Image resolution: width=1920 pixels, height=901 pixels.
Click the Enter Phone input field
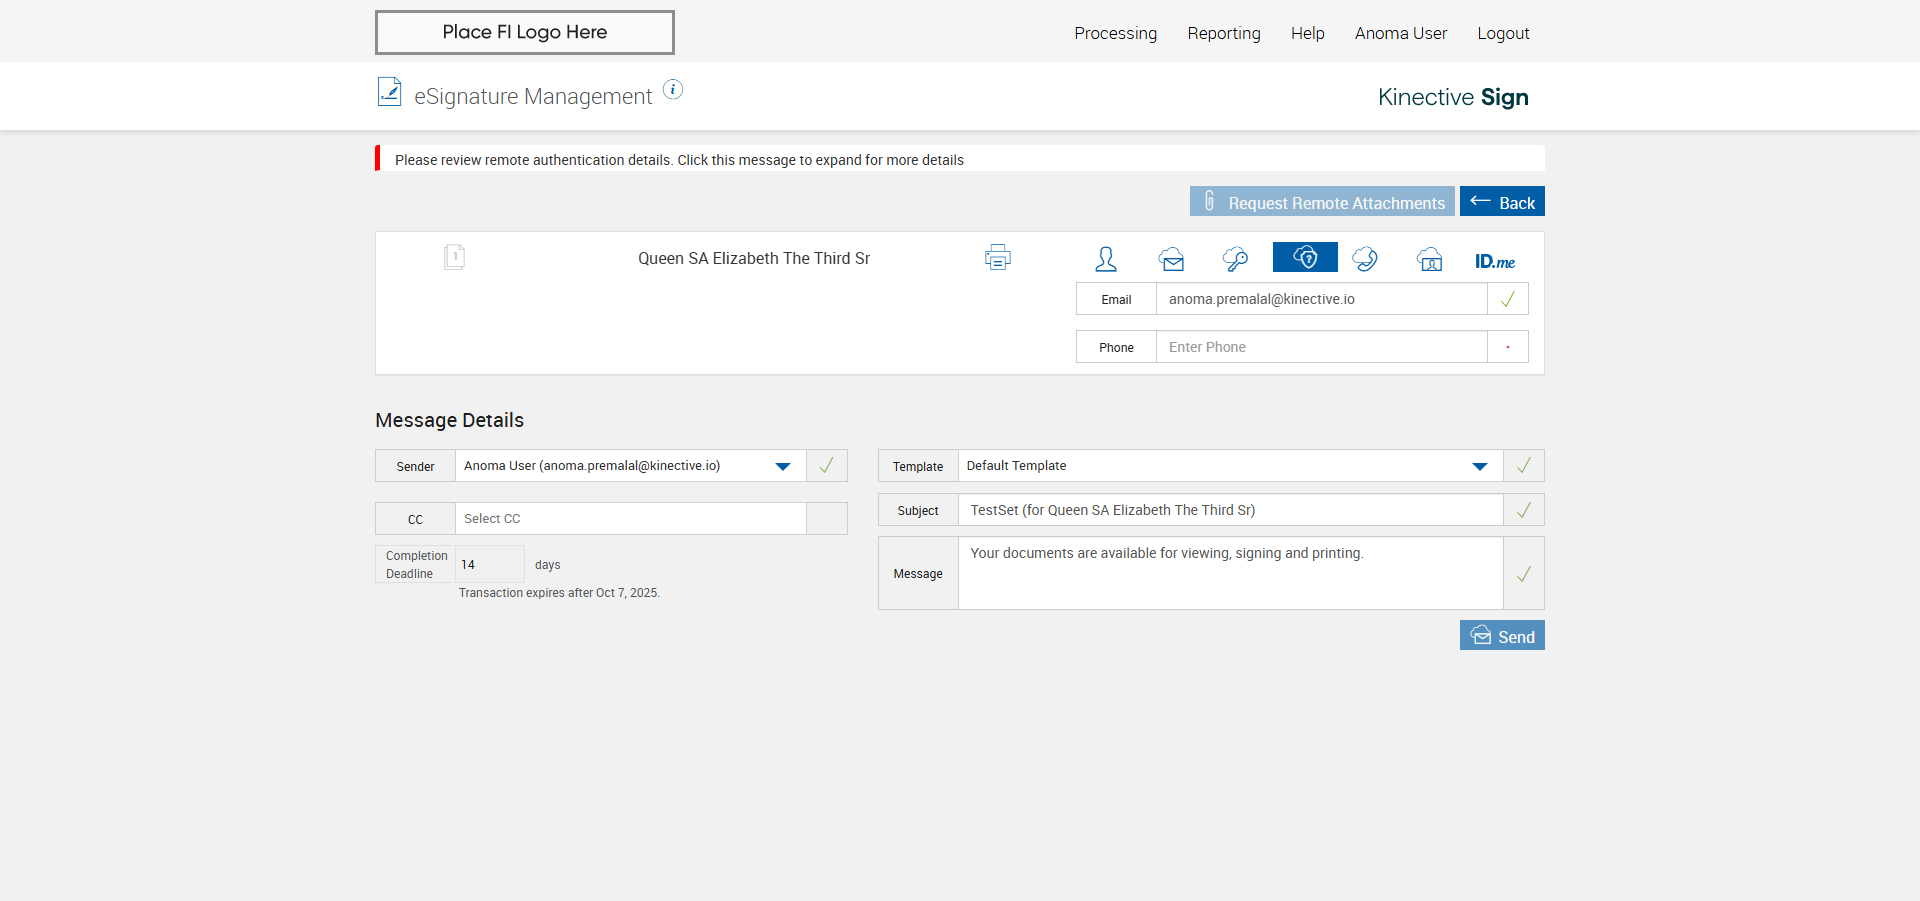tap(1321, 347)
